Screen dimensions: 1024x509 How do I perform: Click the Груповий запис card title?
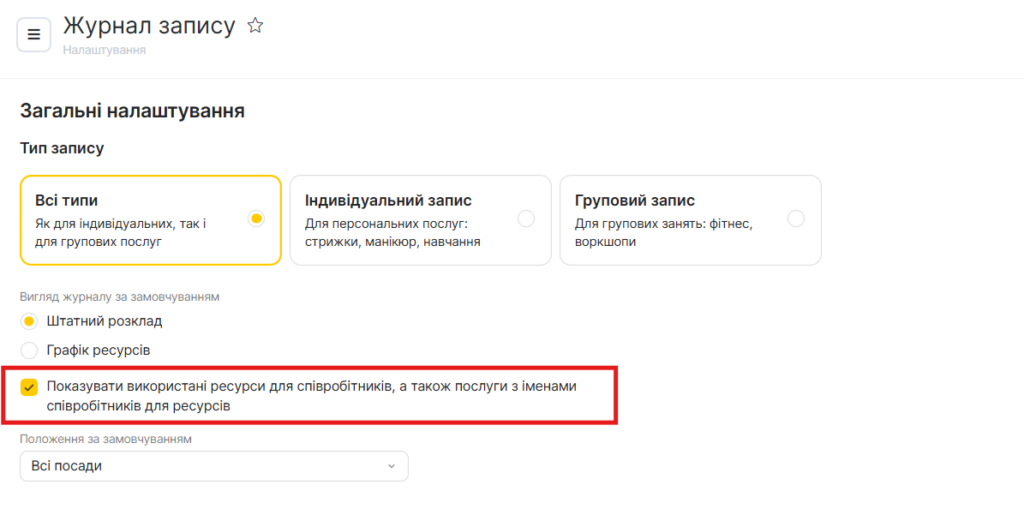tap(635, 201)
